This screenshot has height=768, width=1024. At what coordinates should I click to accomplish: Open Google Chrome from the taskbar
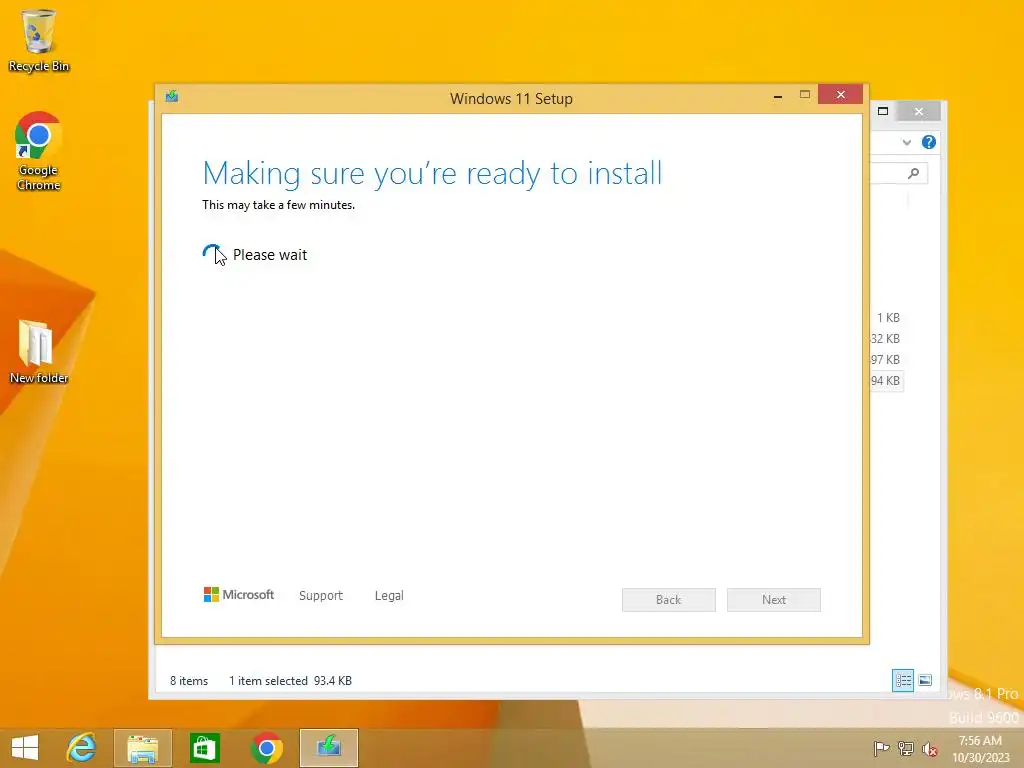(x=266, y=748)
